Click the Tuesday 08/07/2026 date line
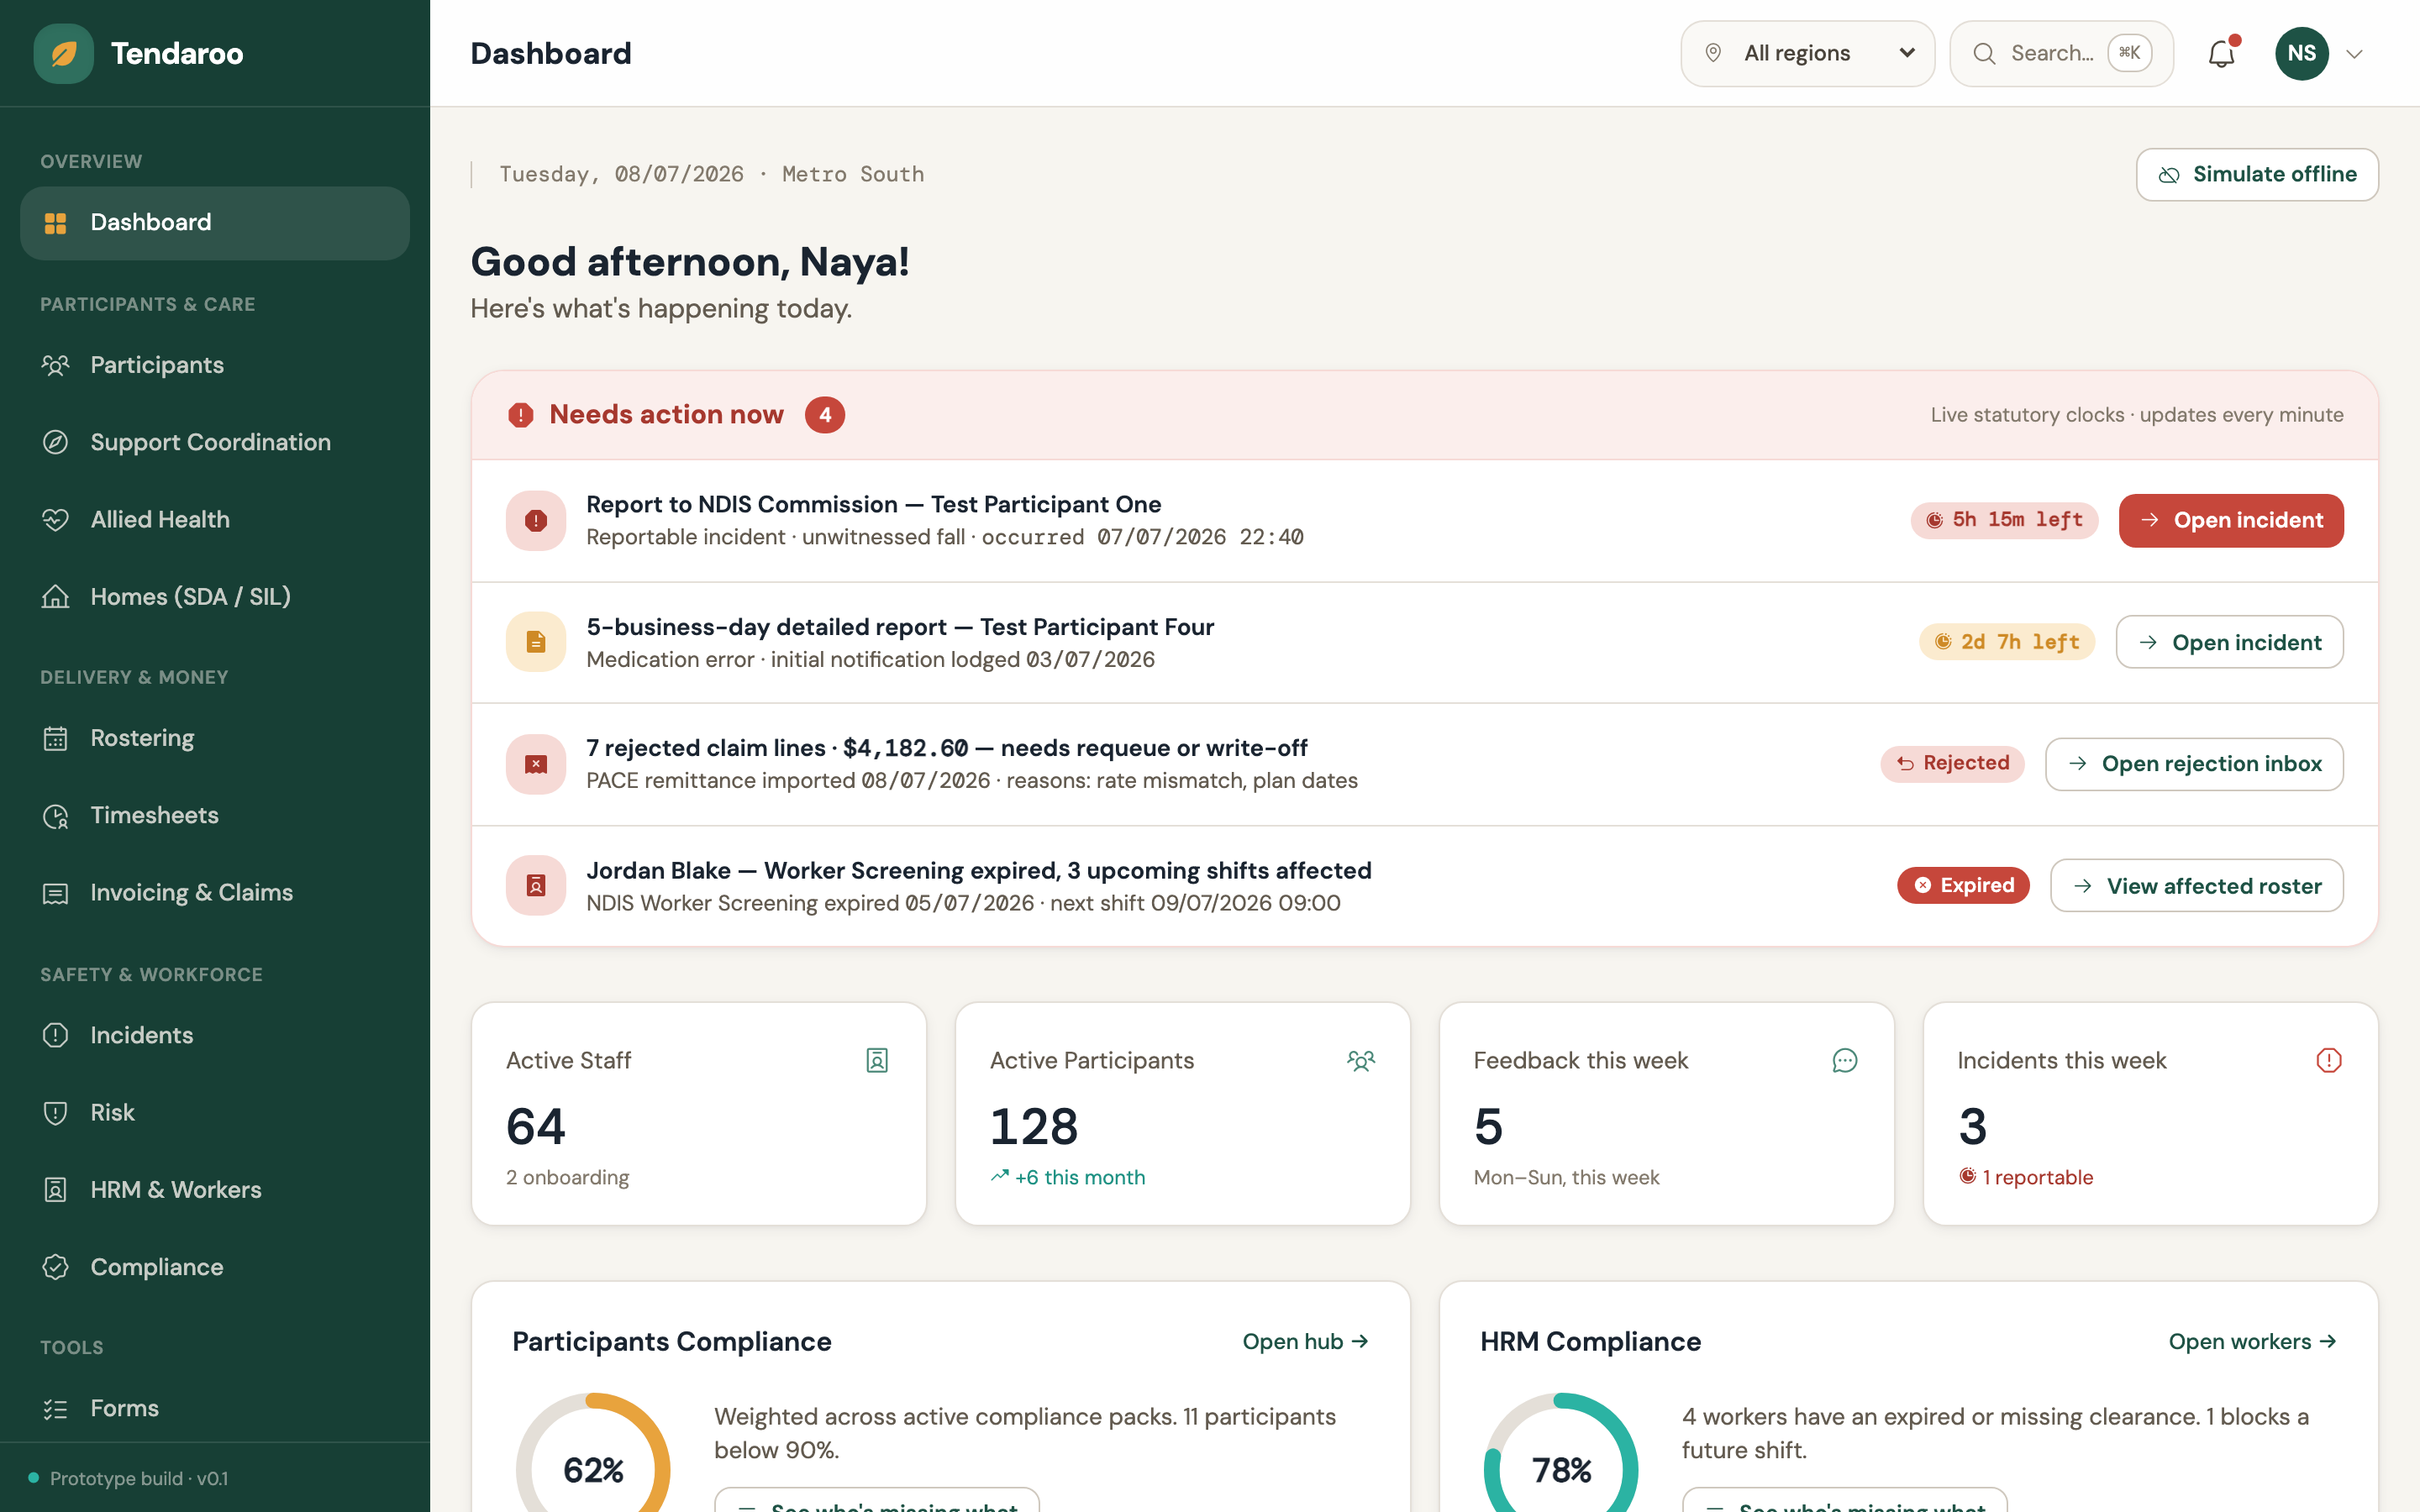The image size is (2420, 1512). (711, 174)
